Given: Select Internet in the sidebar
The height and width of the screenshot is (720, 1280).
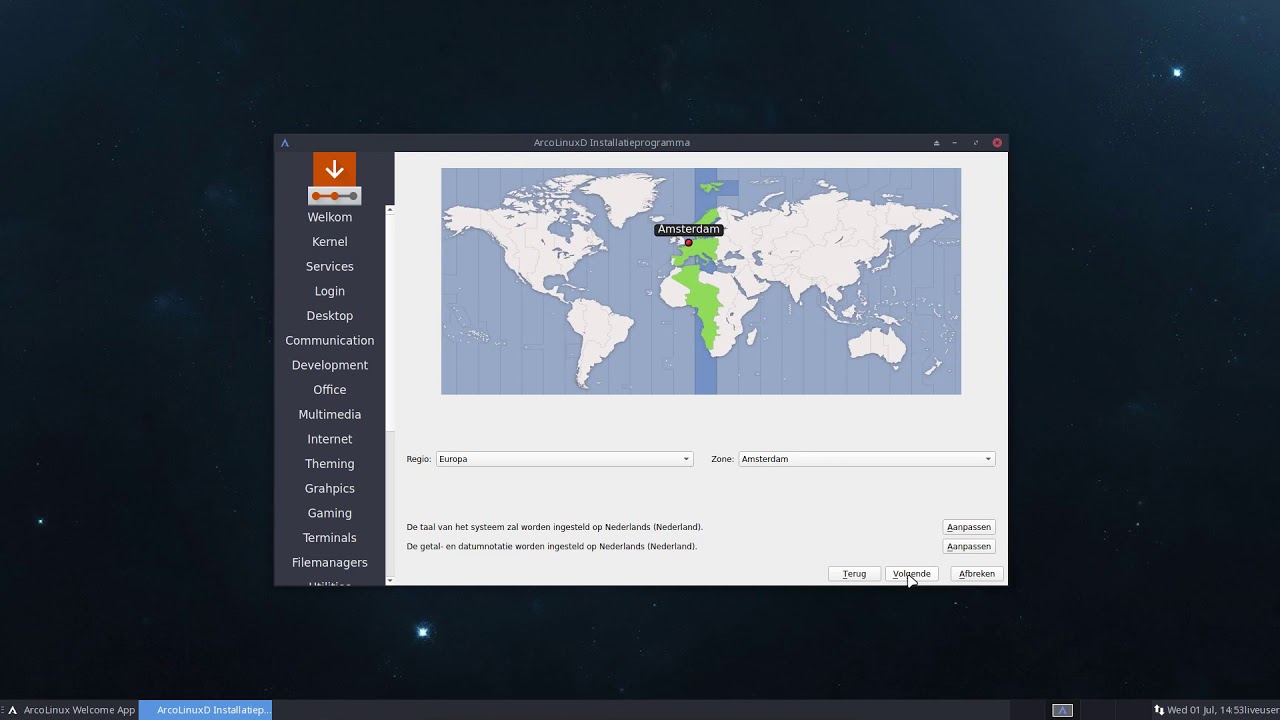Looking at the screenshot, I should pyautogui.click(x=330, y=439).
